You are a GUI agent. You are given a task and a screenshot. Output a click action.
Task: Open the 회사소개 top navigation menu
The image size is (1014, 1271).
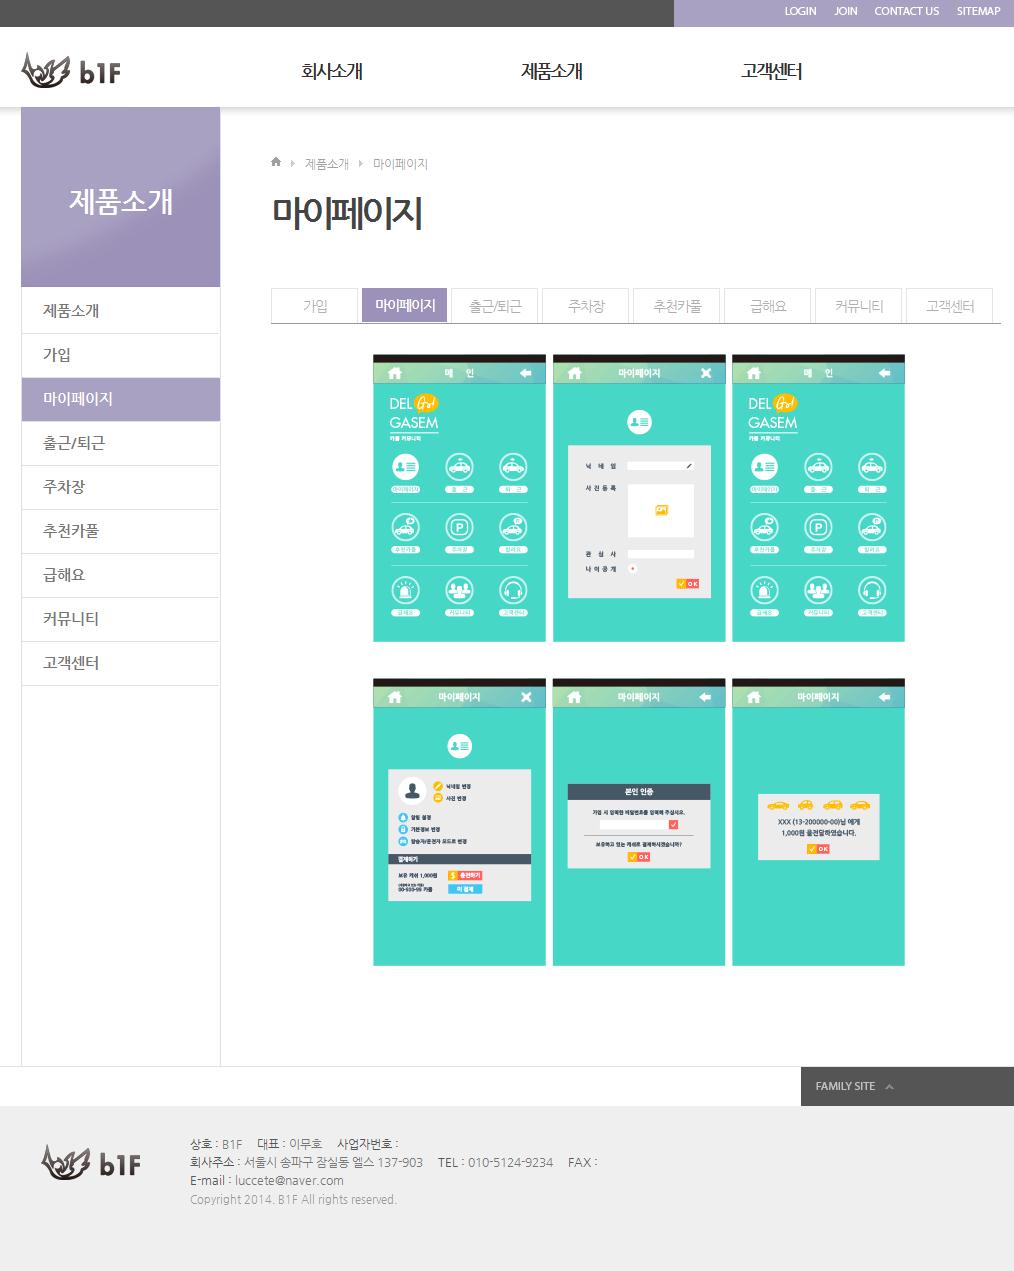coord(331,71)
